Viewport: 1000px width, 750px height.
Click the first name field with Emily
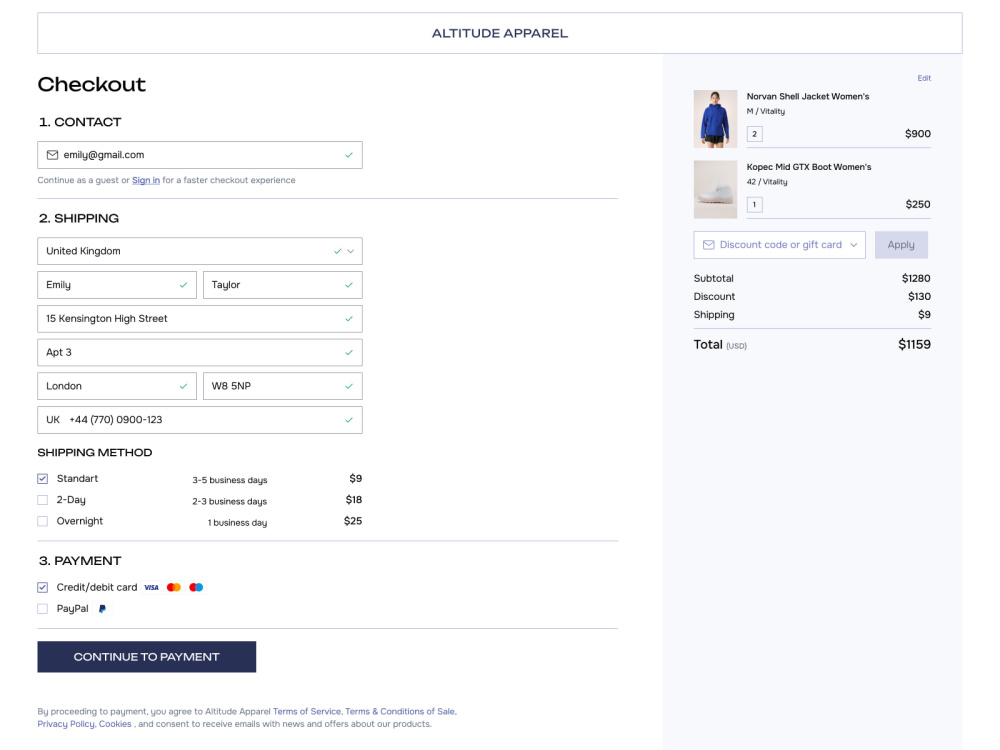(117, 285)
